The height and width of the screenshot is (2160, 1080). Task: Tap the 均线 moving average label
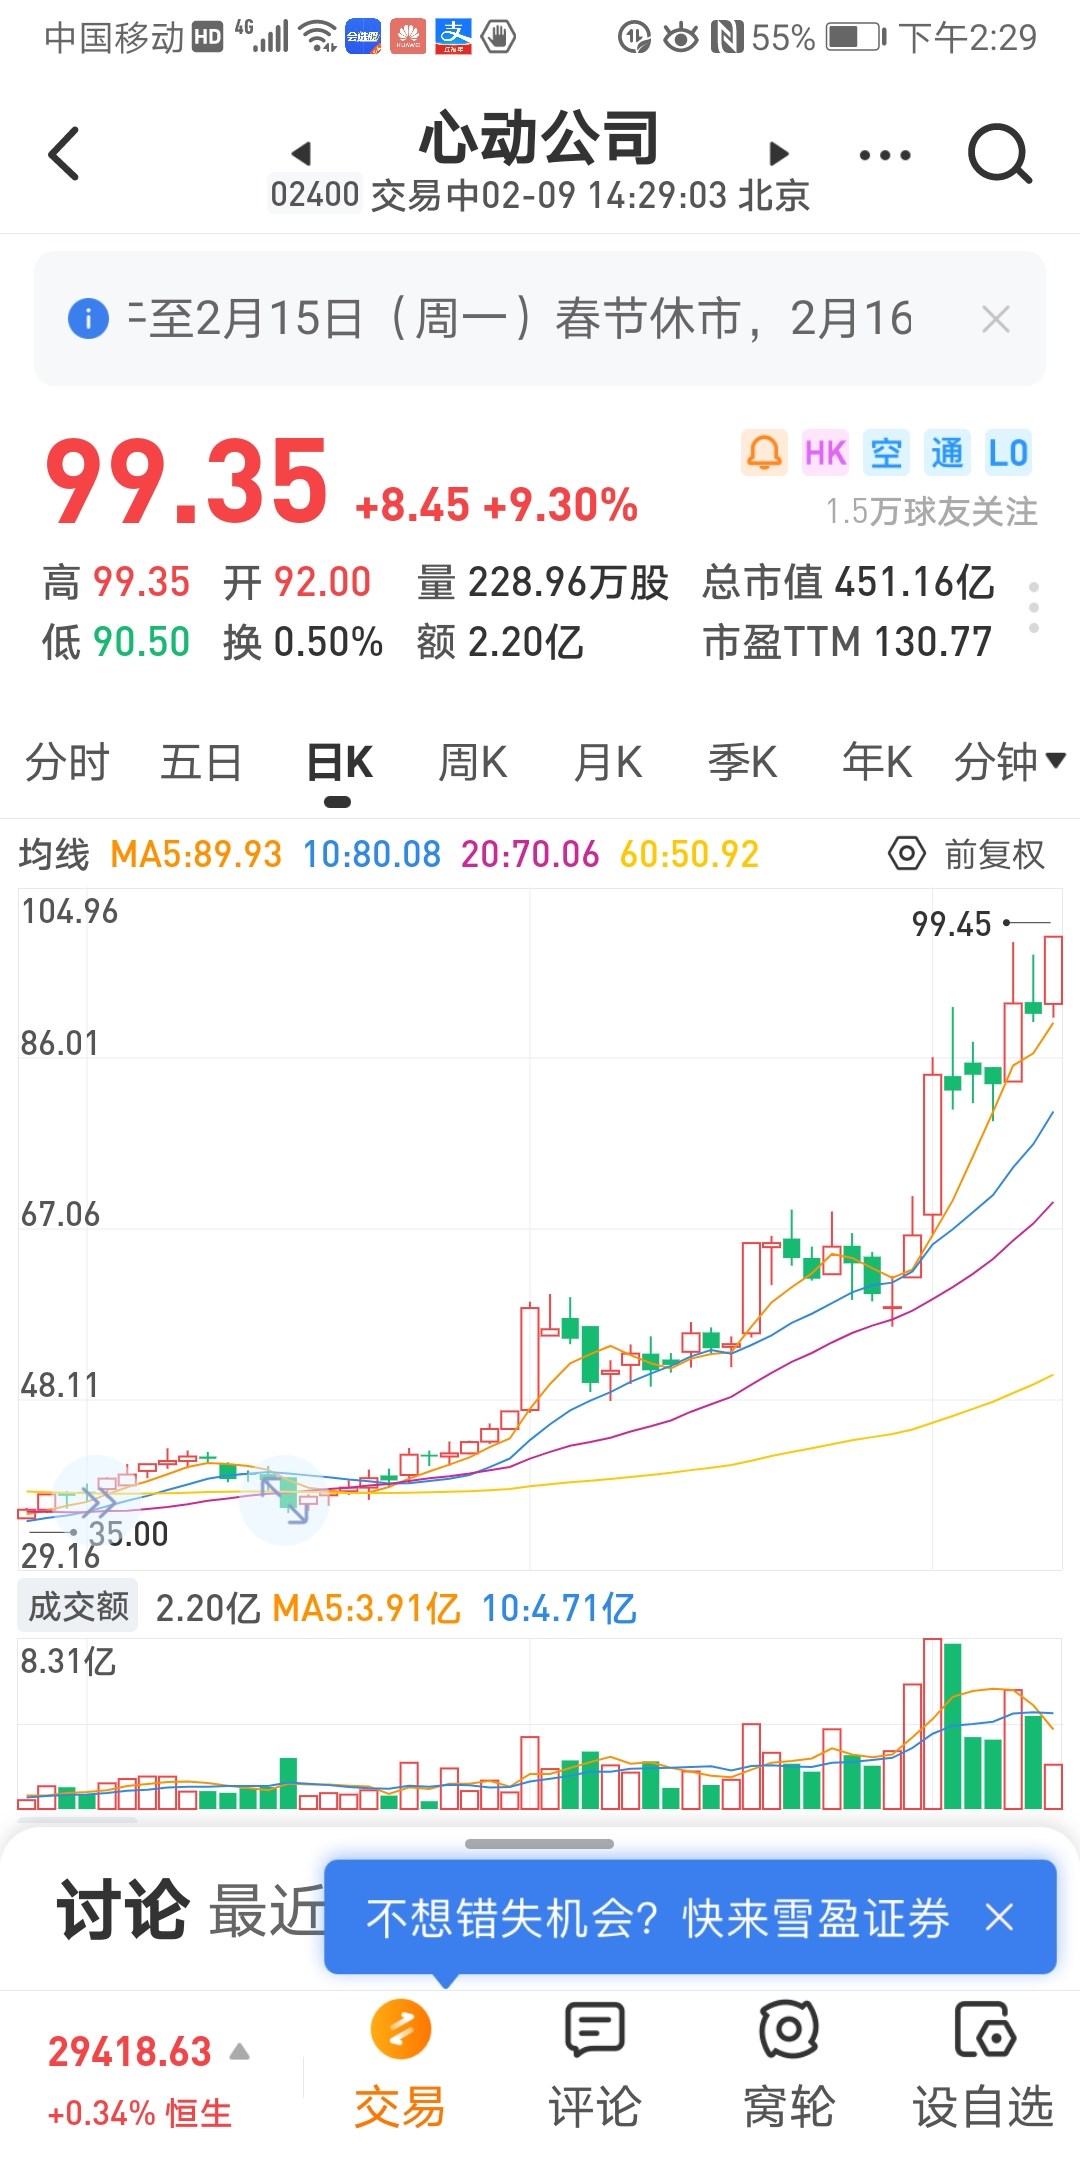click(54, 854)
